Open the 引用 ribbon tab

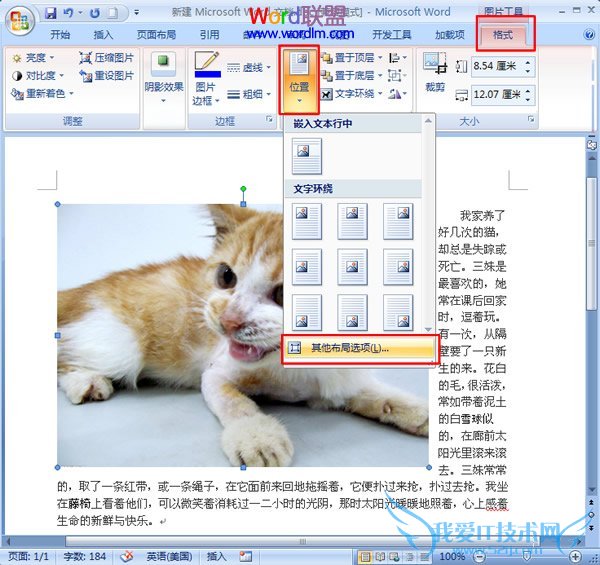210,35
